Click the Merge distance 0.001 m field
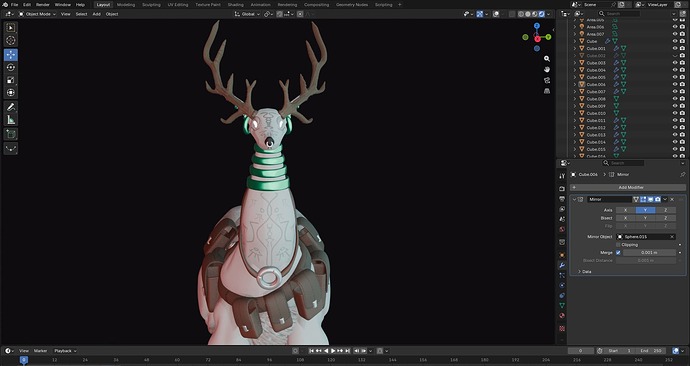690x366 pixels. click(650, 253)
